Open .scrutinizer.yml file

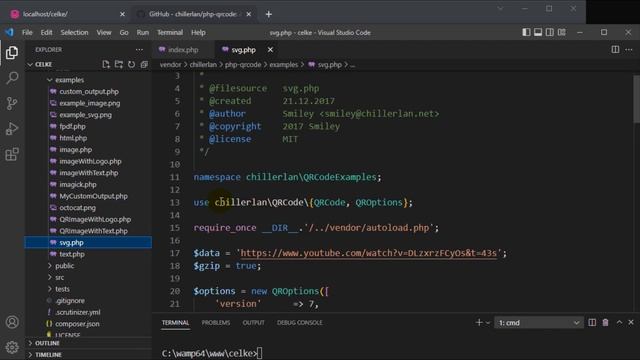[78, 312]
